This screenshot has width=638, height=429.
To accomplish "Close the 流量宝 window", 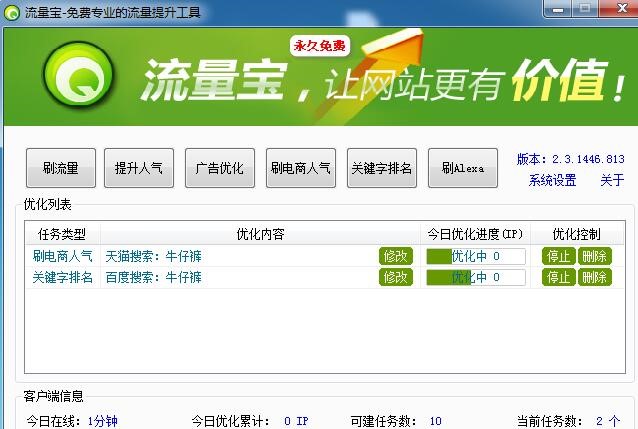I will point(619,9).
